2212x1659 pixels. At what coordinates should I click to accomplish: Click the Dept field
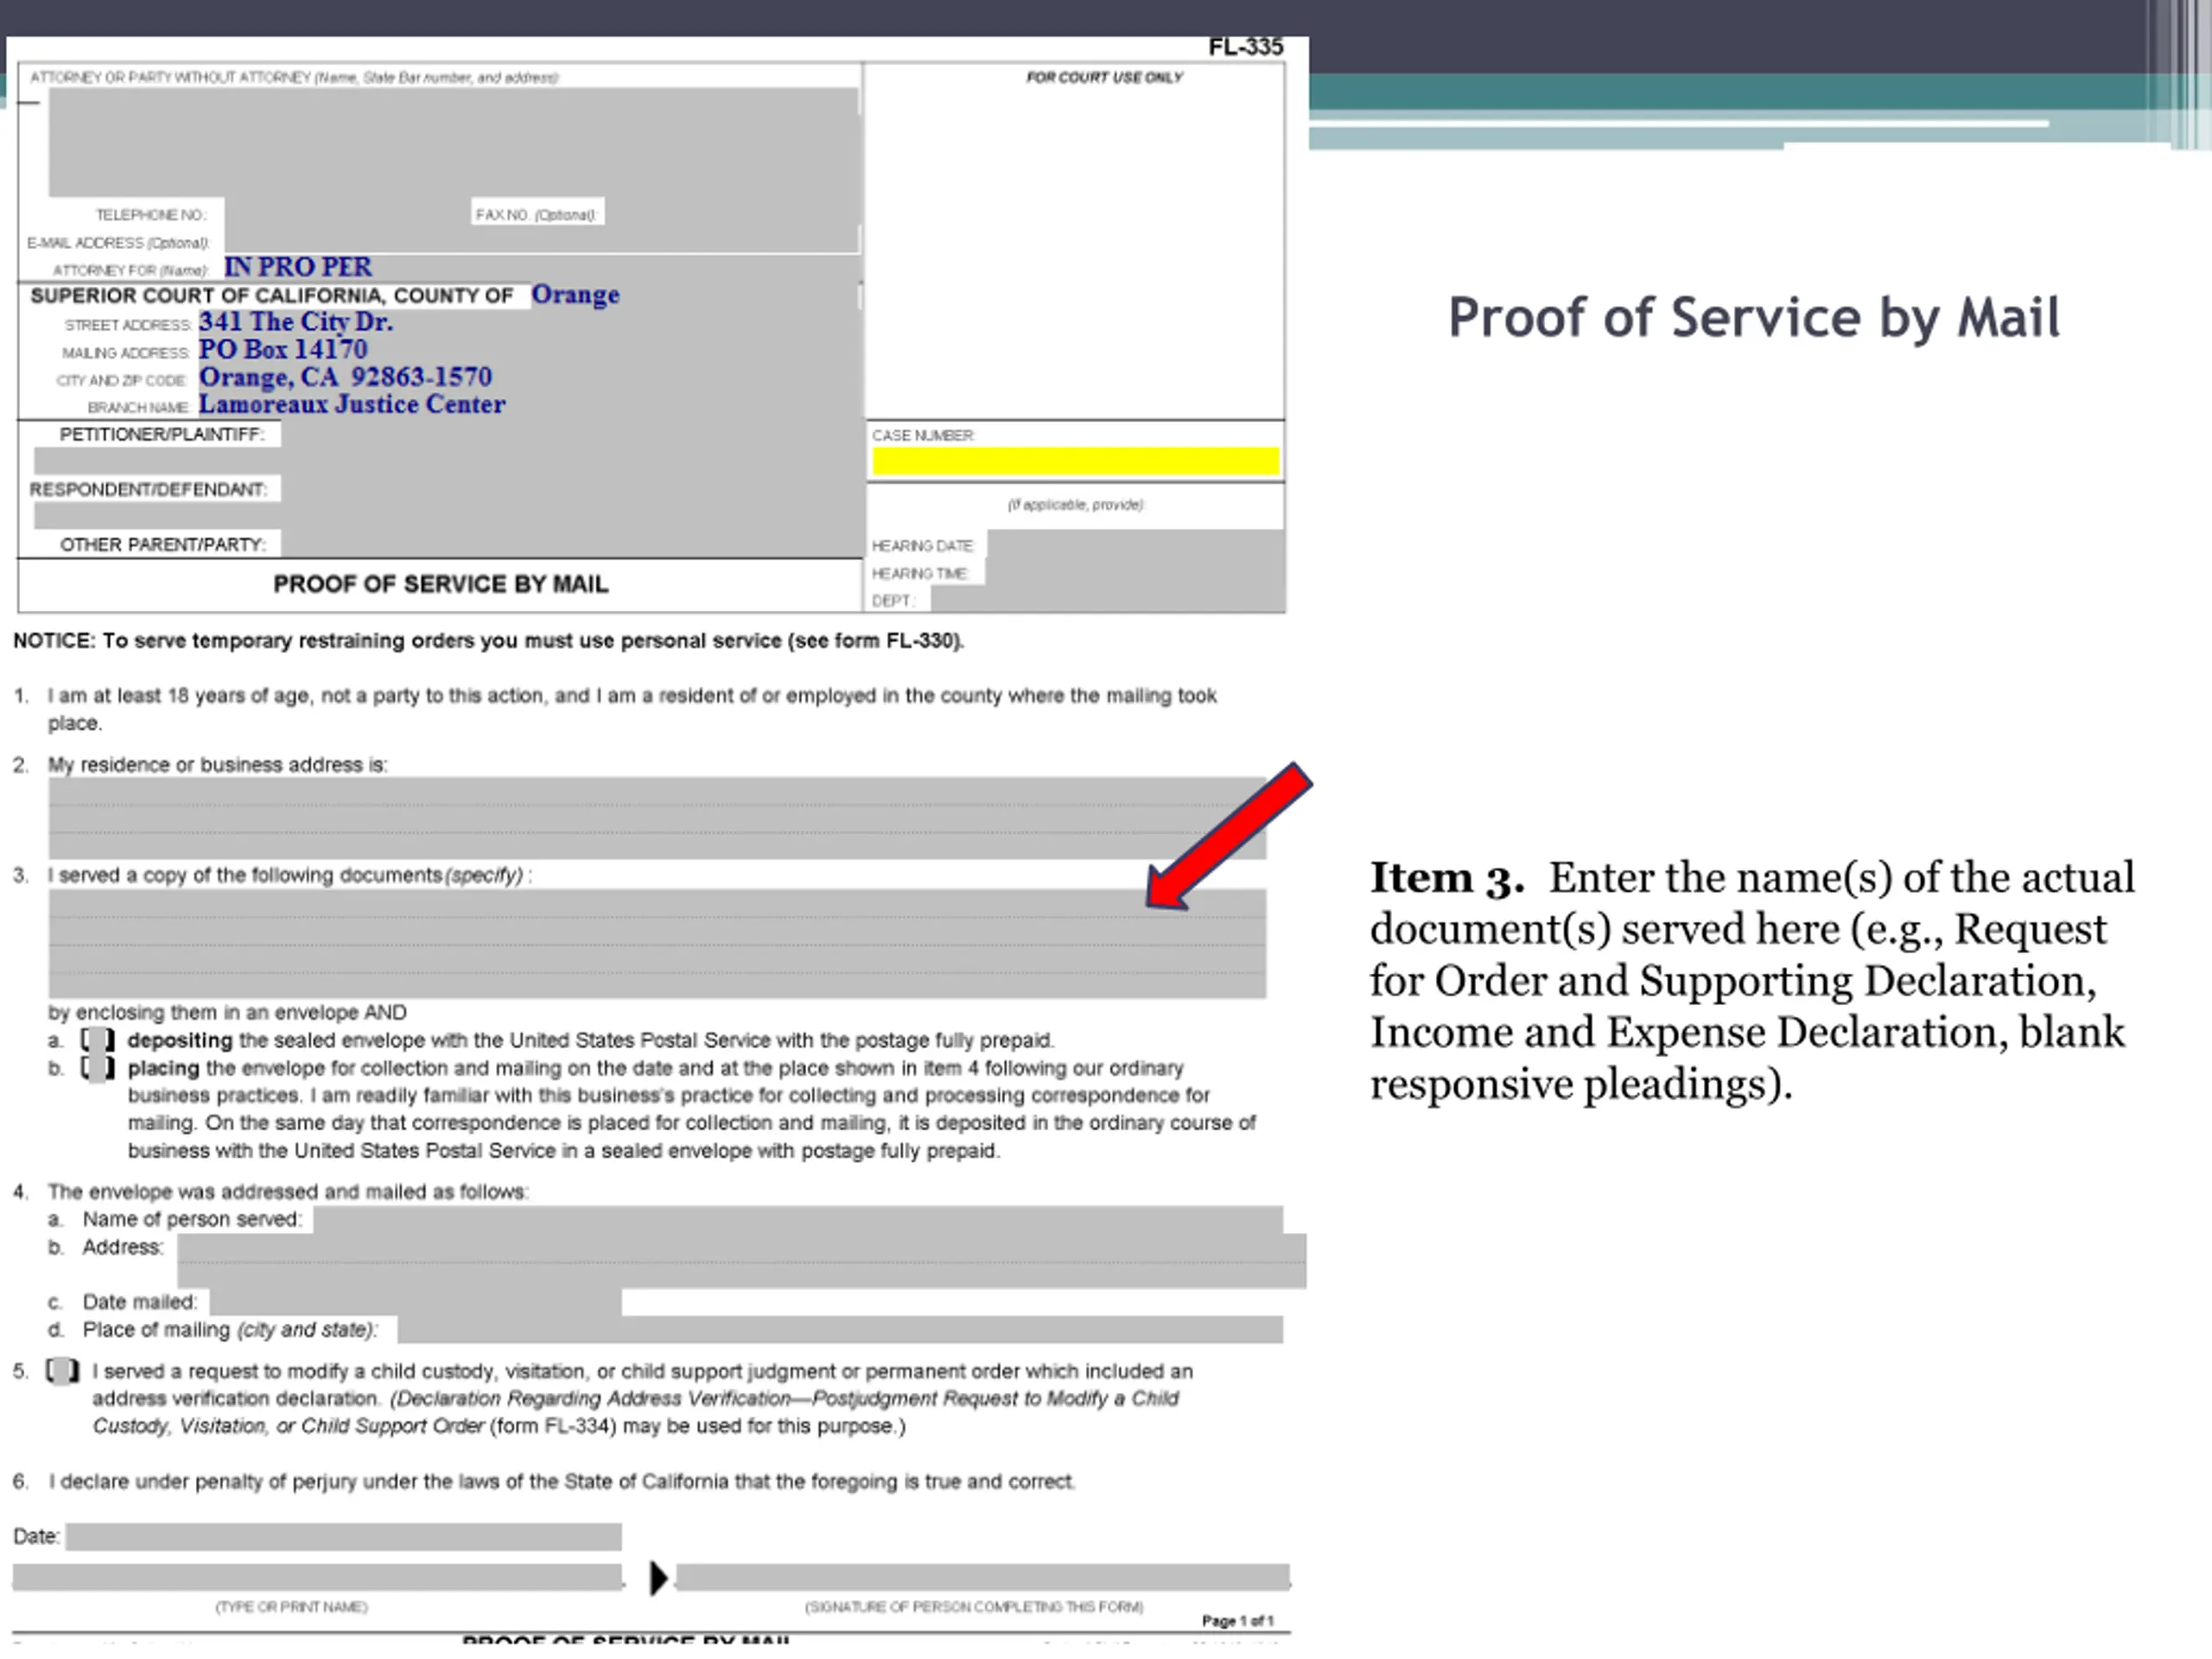1107,599
